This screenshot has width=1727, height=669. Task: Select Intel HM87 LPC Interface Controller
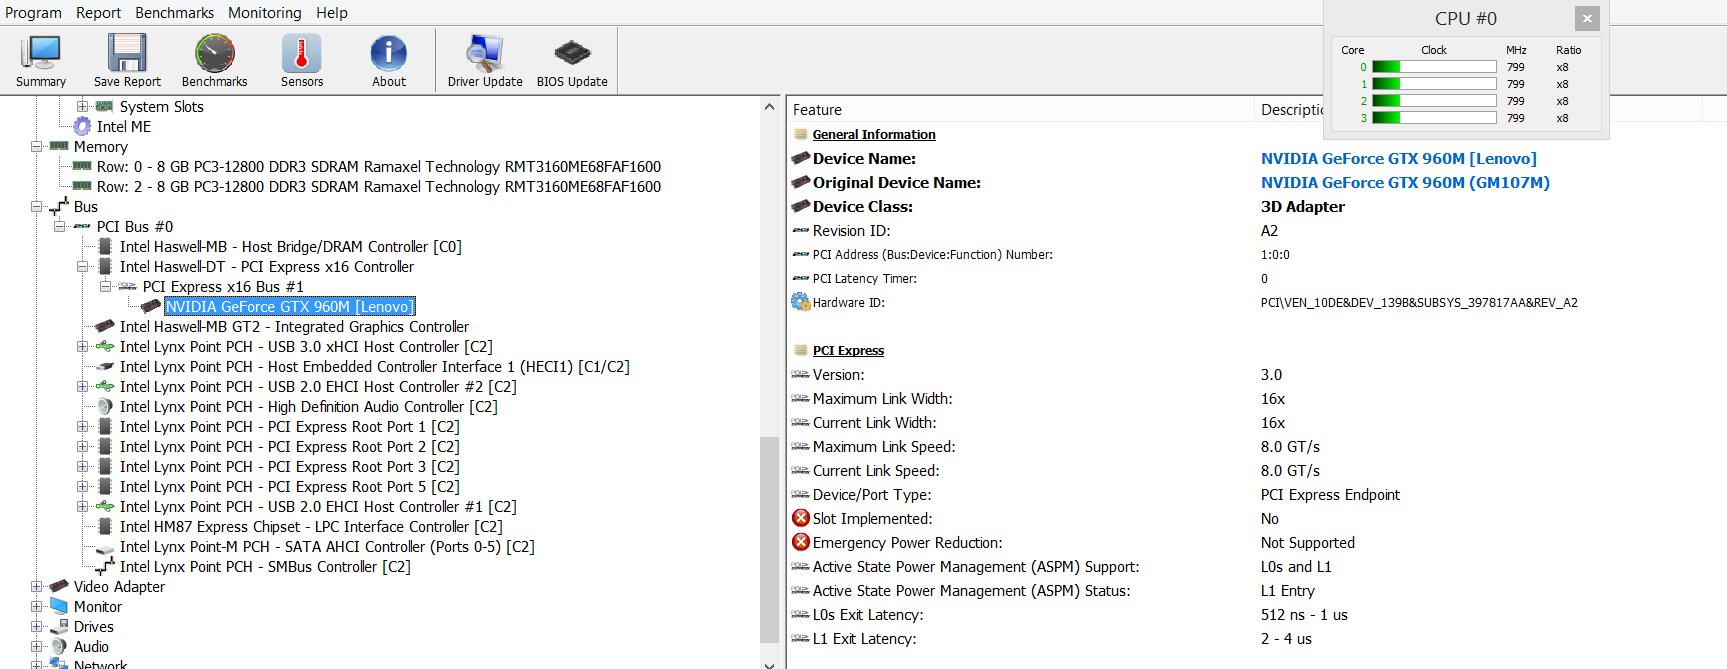click(311, 527)
